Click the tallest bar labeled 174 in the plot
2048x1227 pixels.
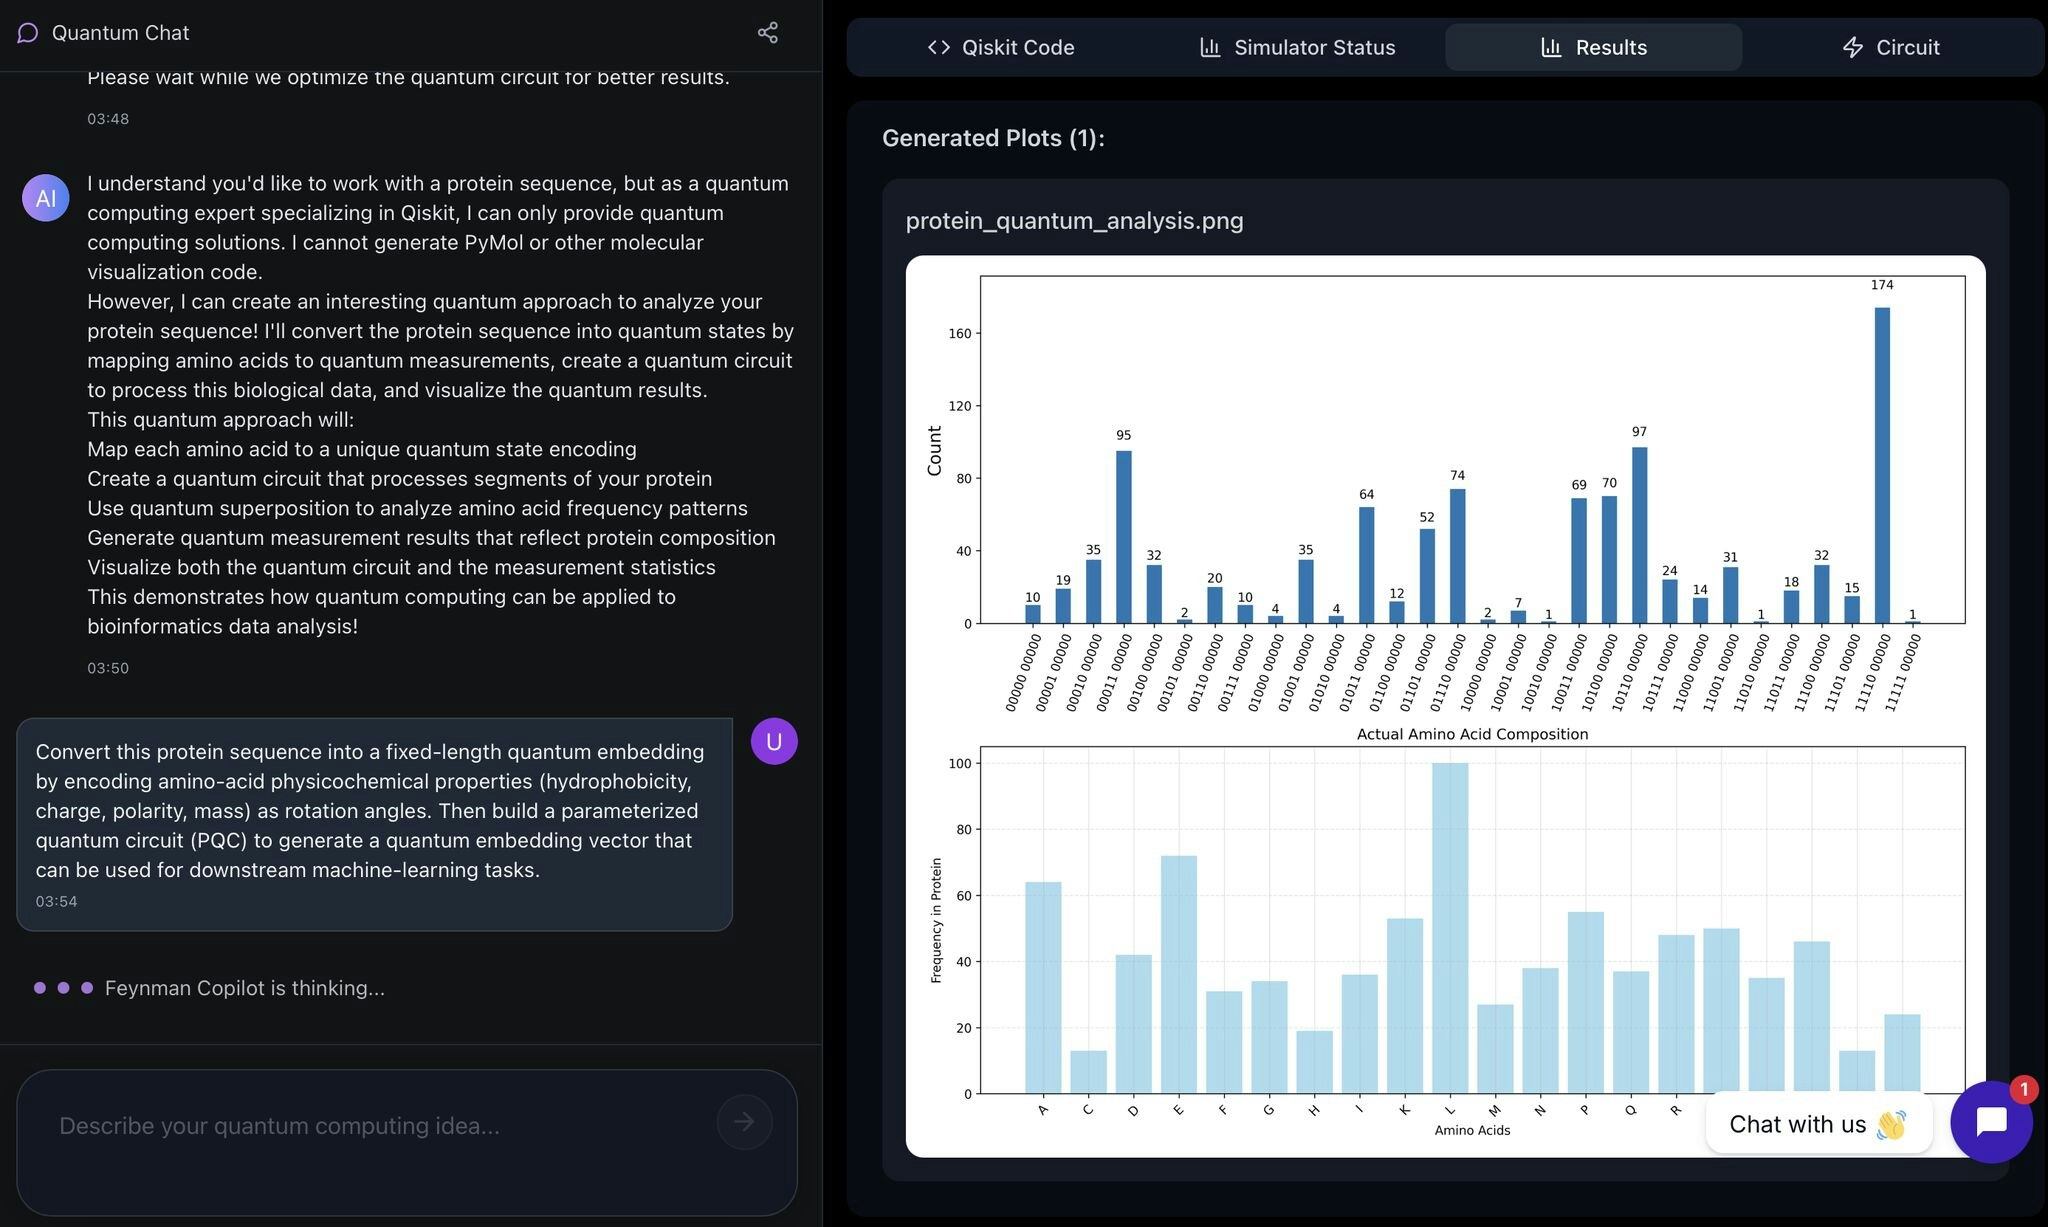[1882, 465]
